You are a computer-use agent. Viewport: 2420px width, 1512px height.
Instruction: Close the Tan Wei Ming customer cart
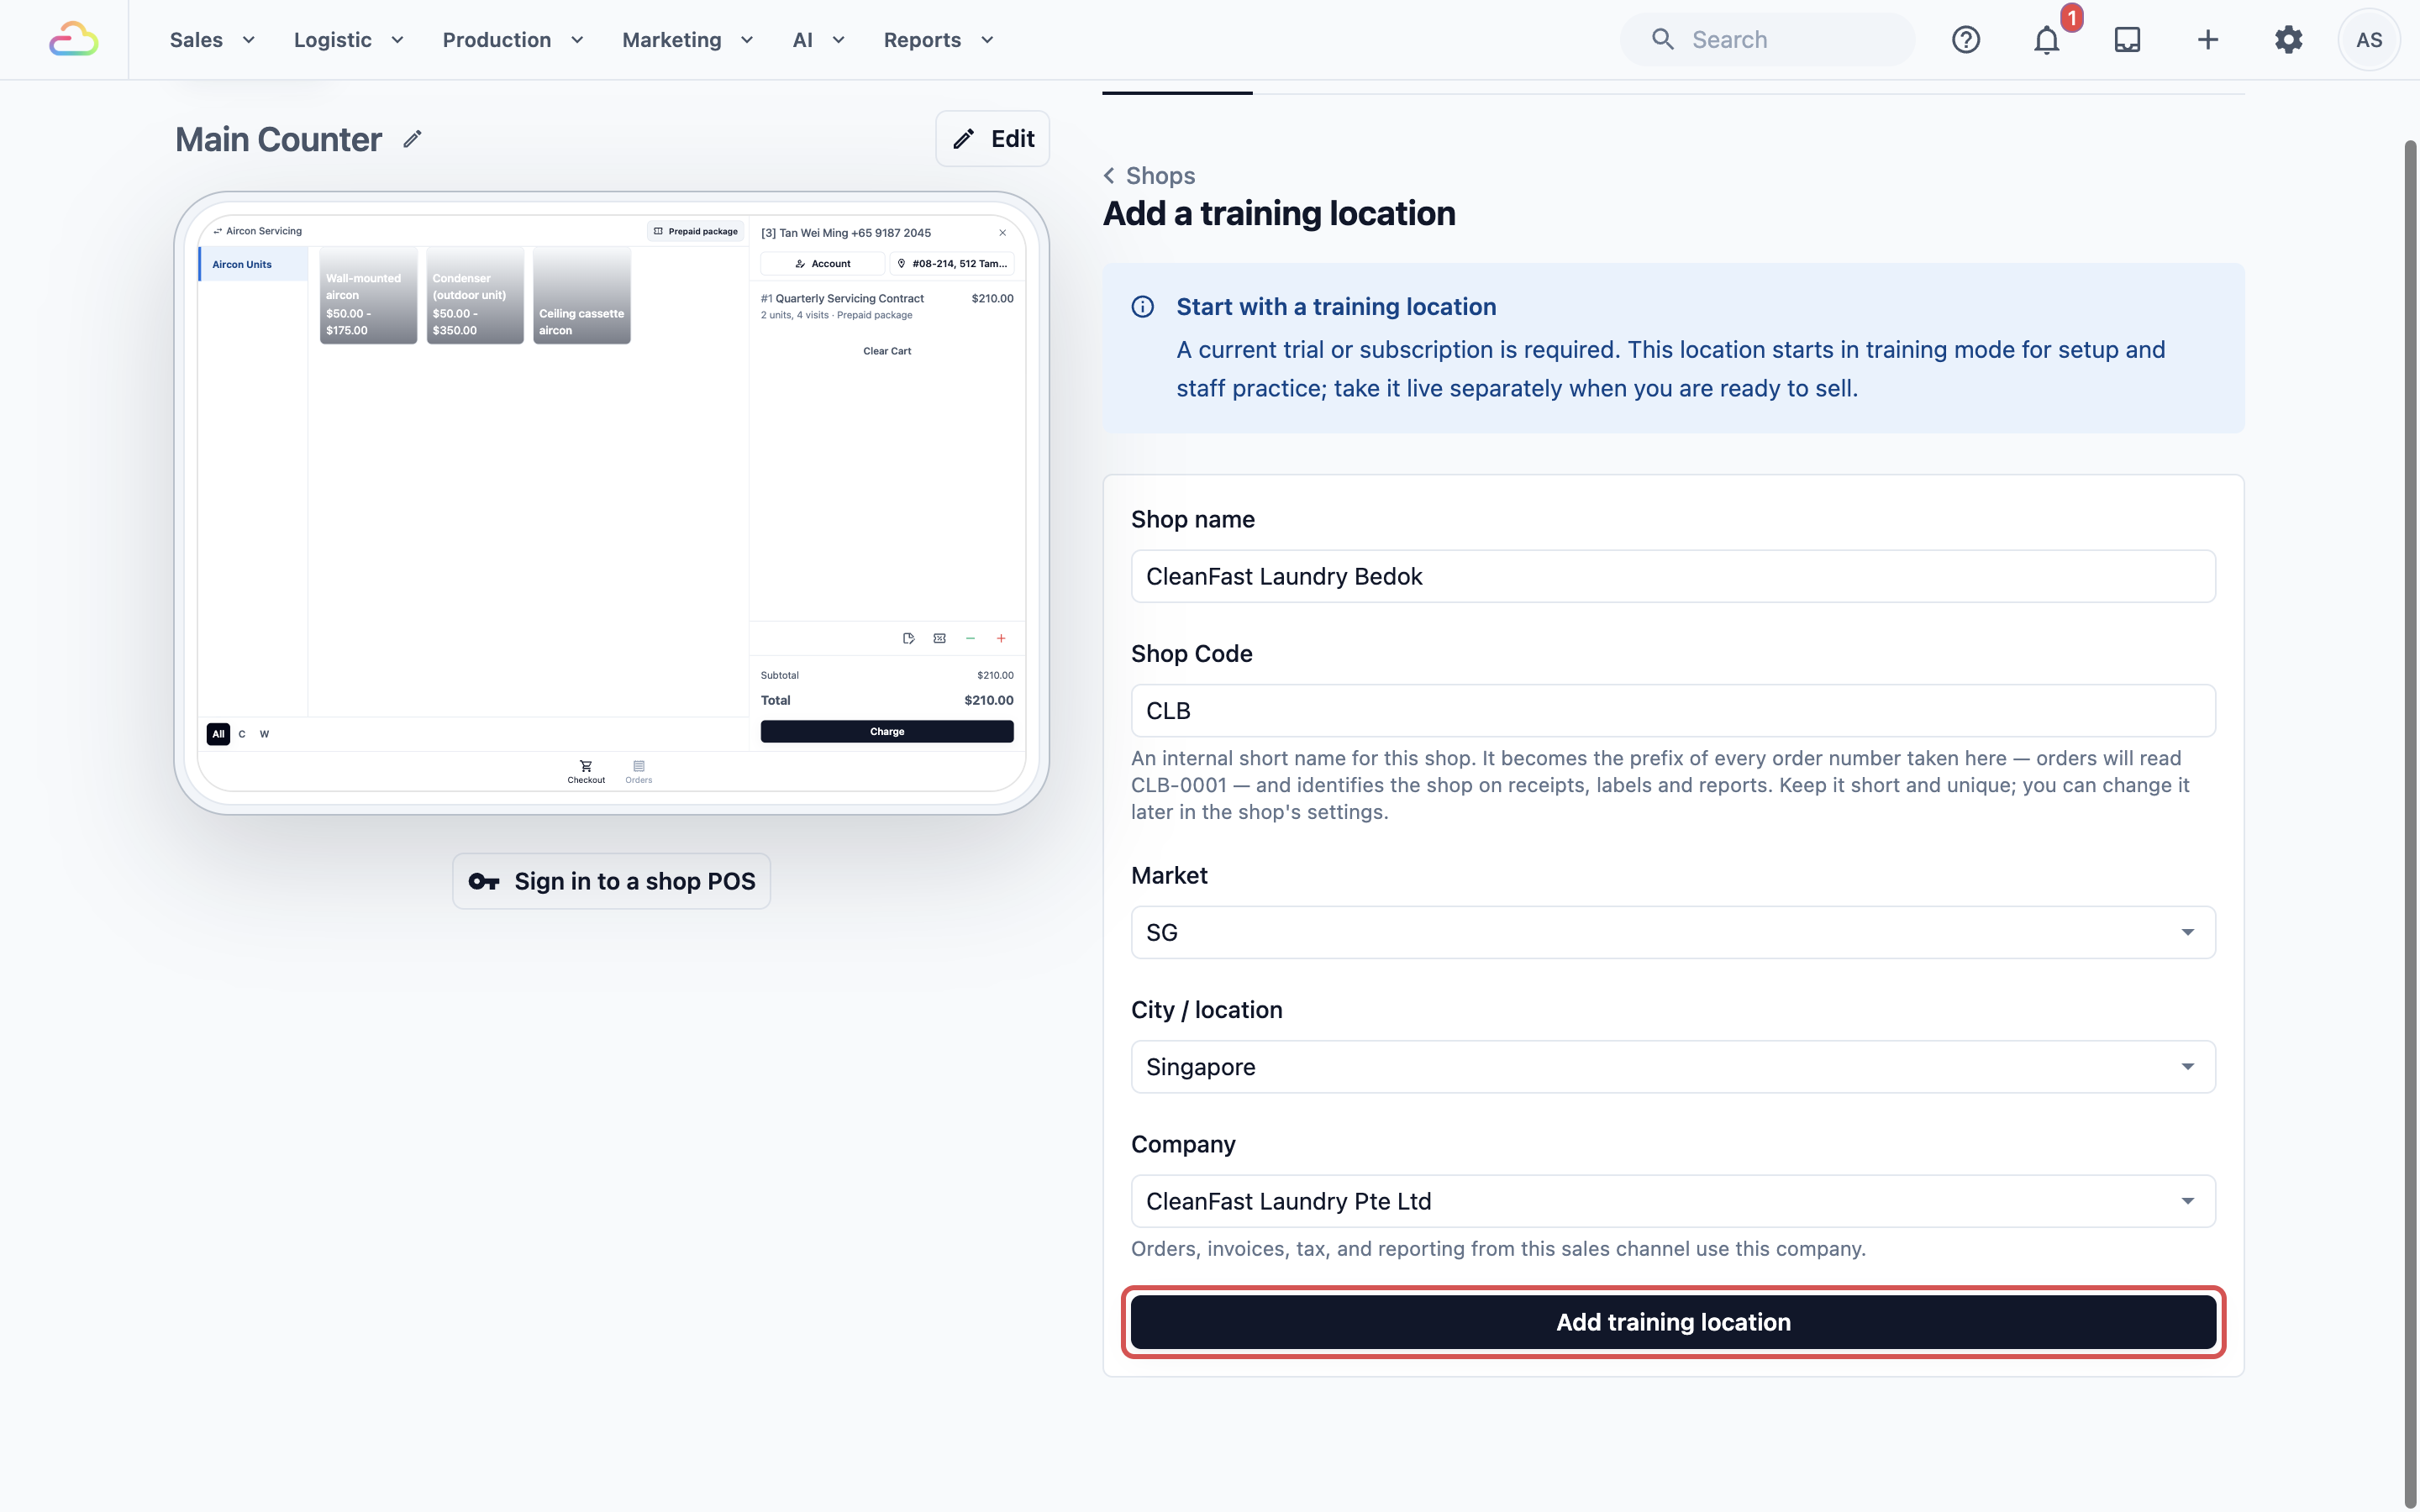[x=1002, y=233]
